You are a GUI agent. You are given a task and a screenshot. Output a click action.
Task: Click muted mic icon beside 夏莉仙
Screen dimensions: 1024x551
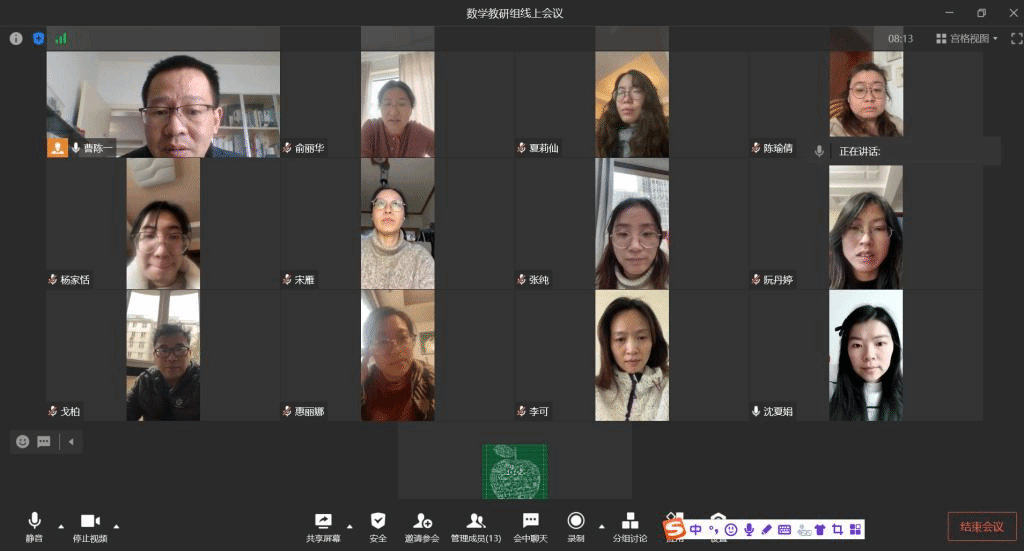[521, 148]
